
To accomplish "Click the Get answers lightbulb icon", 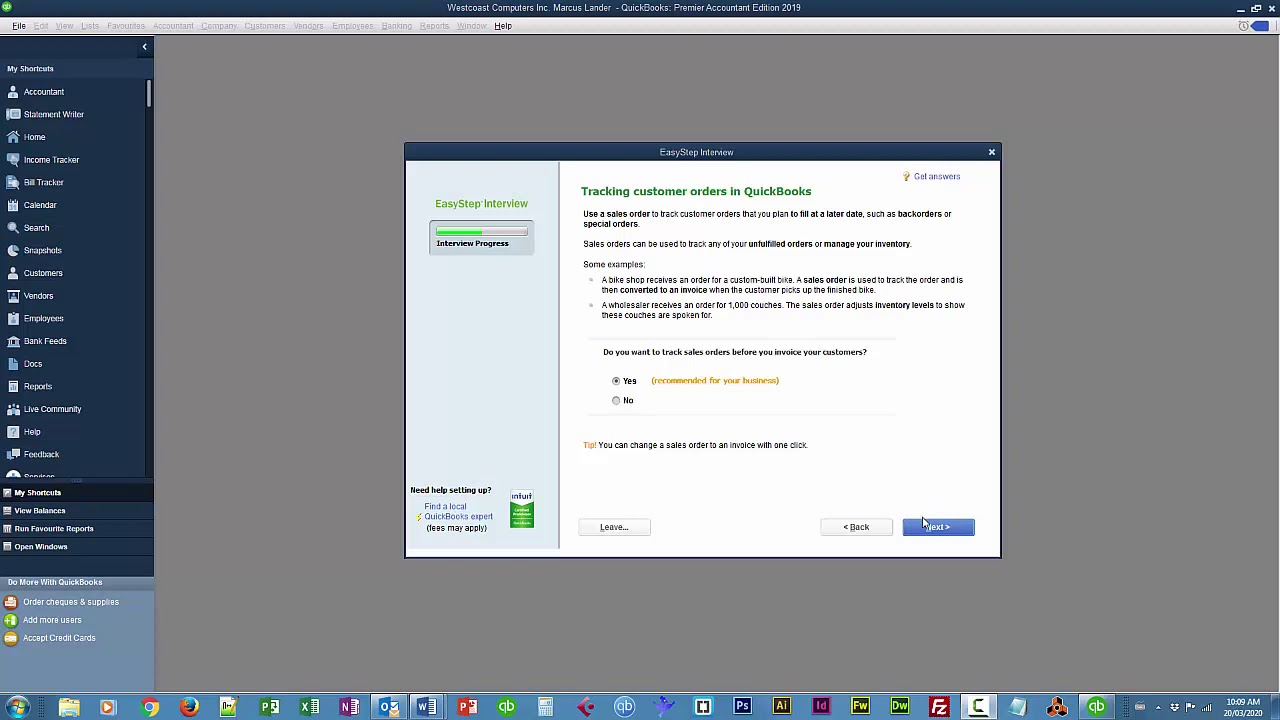I will click(907, 176).
